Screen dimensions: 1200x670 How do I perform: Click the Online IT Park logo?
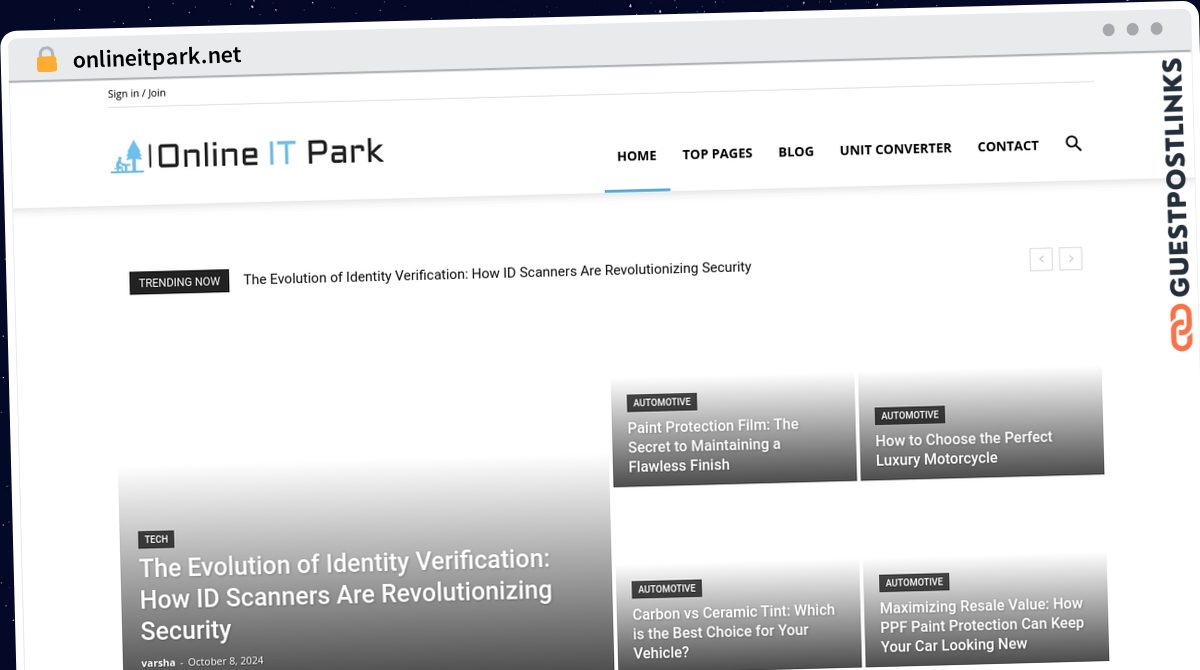[247, 155]
